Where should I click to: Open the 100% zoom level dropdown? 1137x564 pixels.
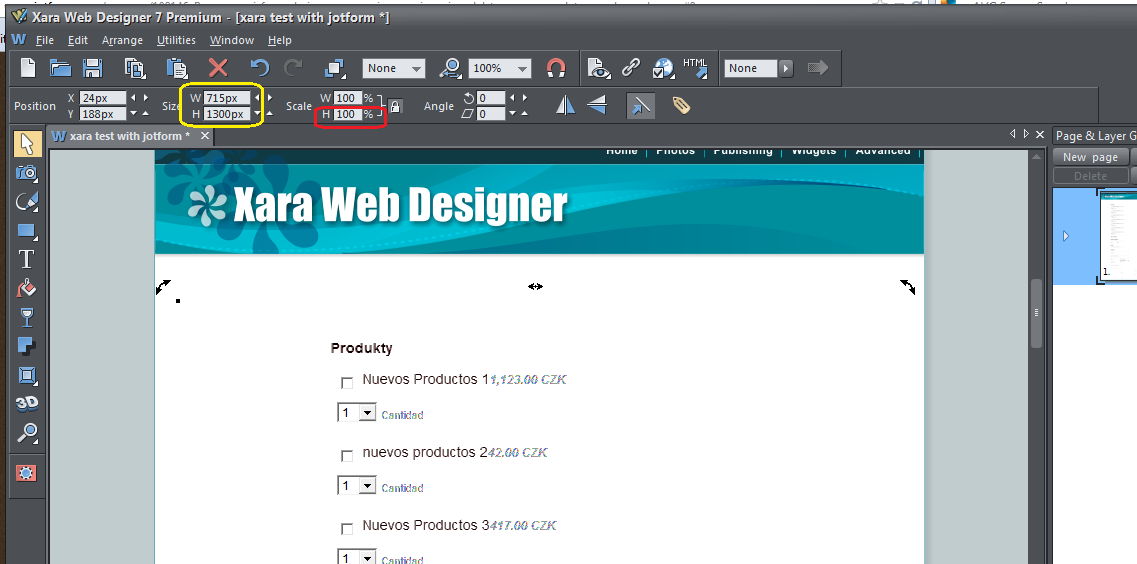click(500, 68)
